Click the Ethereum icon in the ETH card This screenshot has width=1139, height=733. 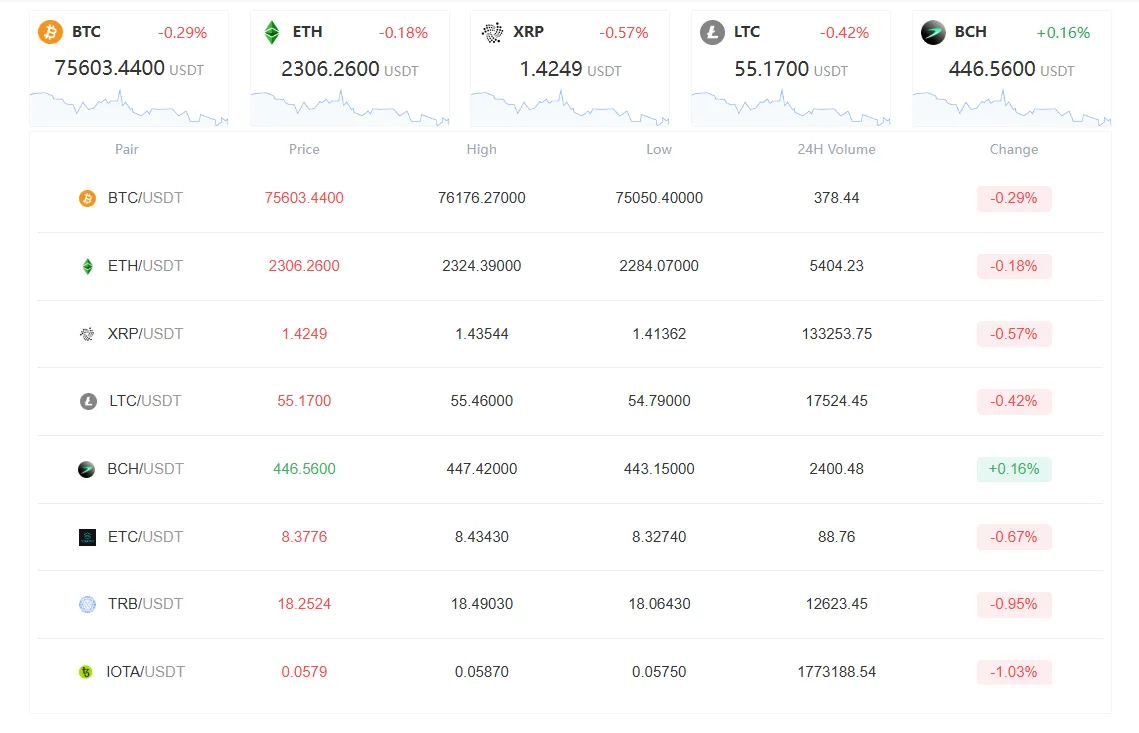272,32
